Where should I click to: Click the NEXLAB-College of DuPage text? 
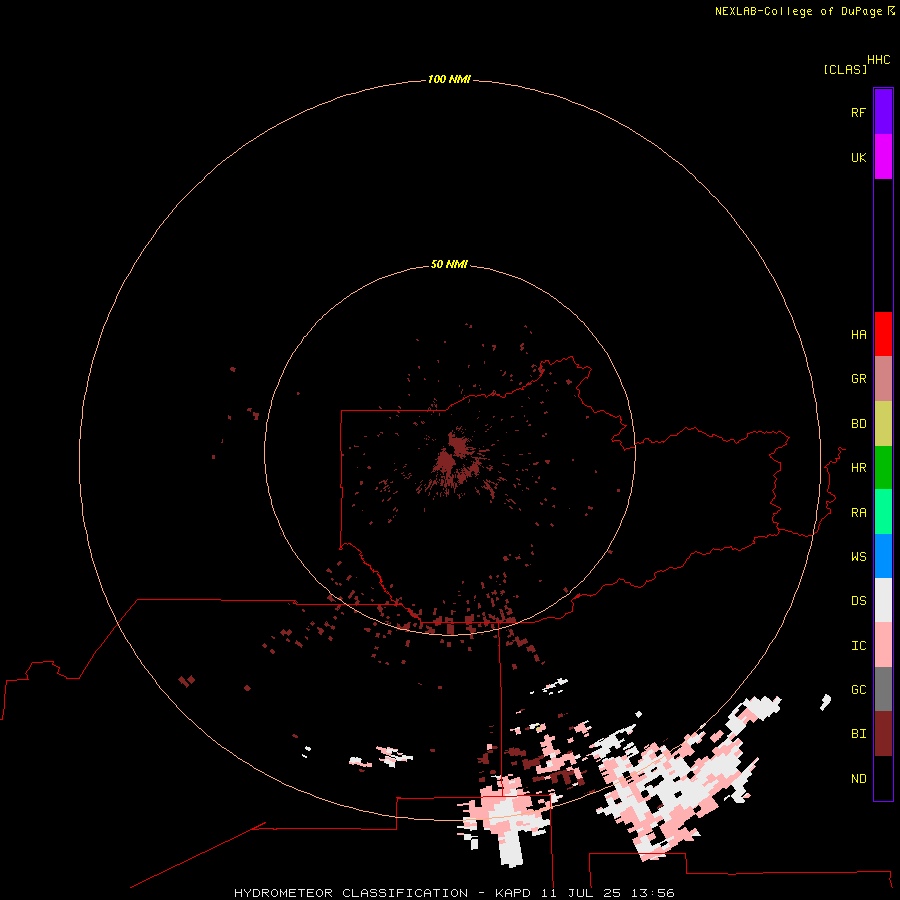coord(798,11)
